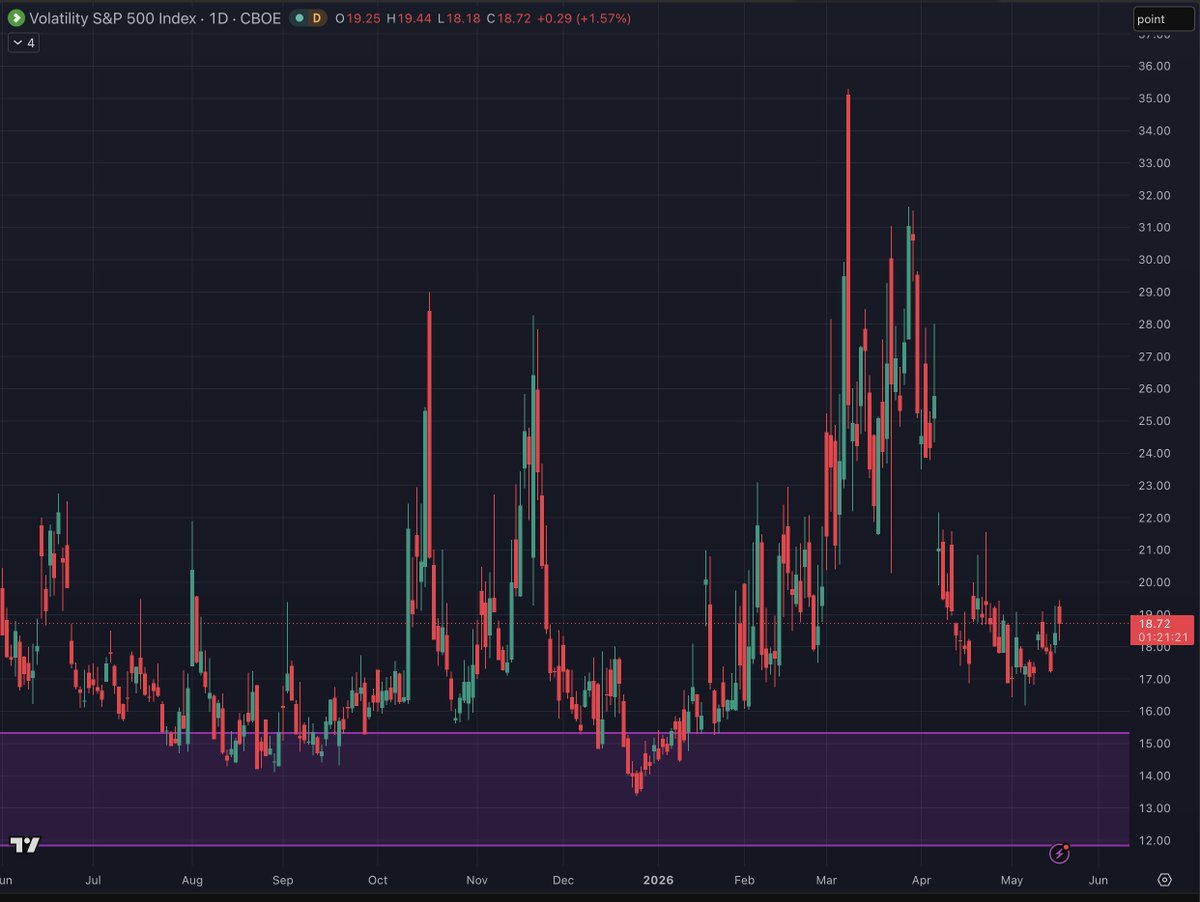Screen dimensions: 1200x902
Task: Click the orange D data badge
Action: 317,18
